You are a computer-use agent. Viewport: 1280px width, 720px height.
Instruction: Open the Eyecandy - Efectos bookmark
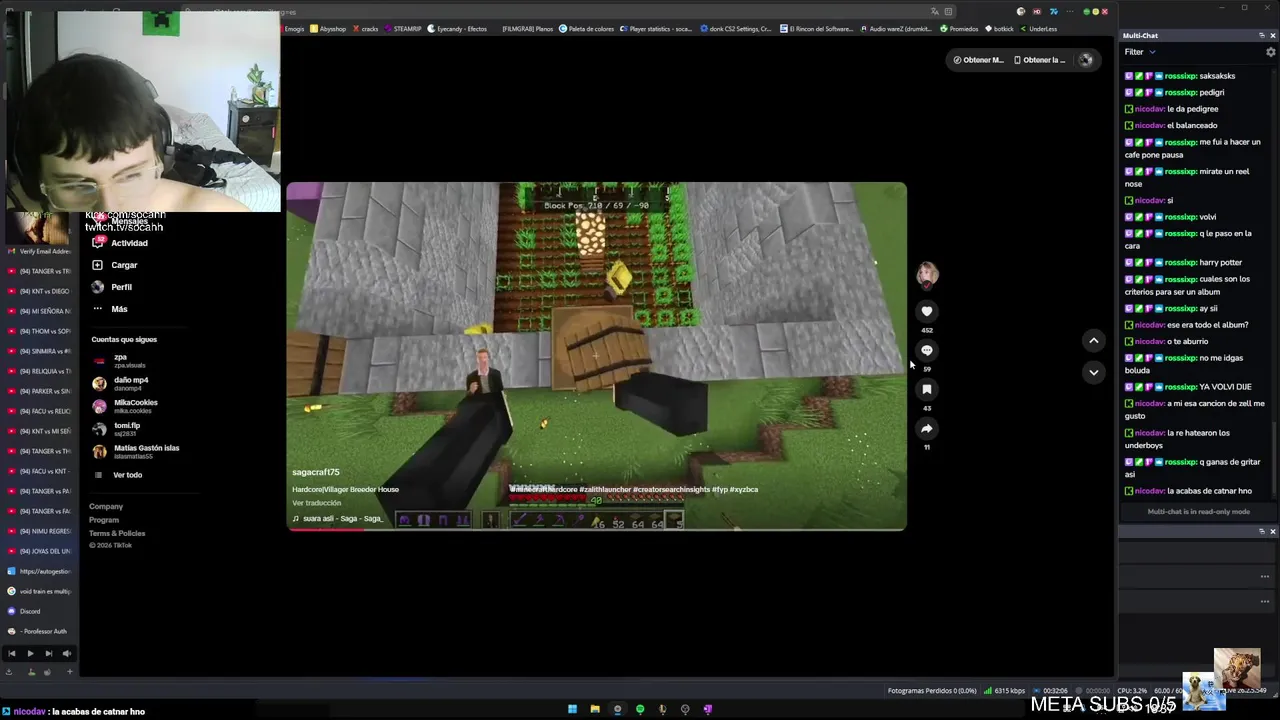[457, 29]
